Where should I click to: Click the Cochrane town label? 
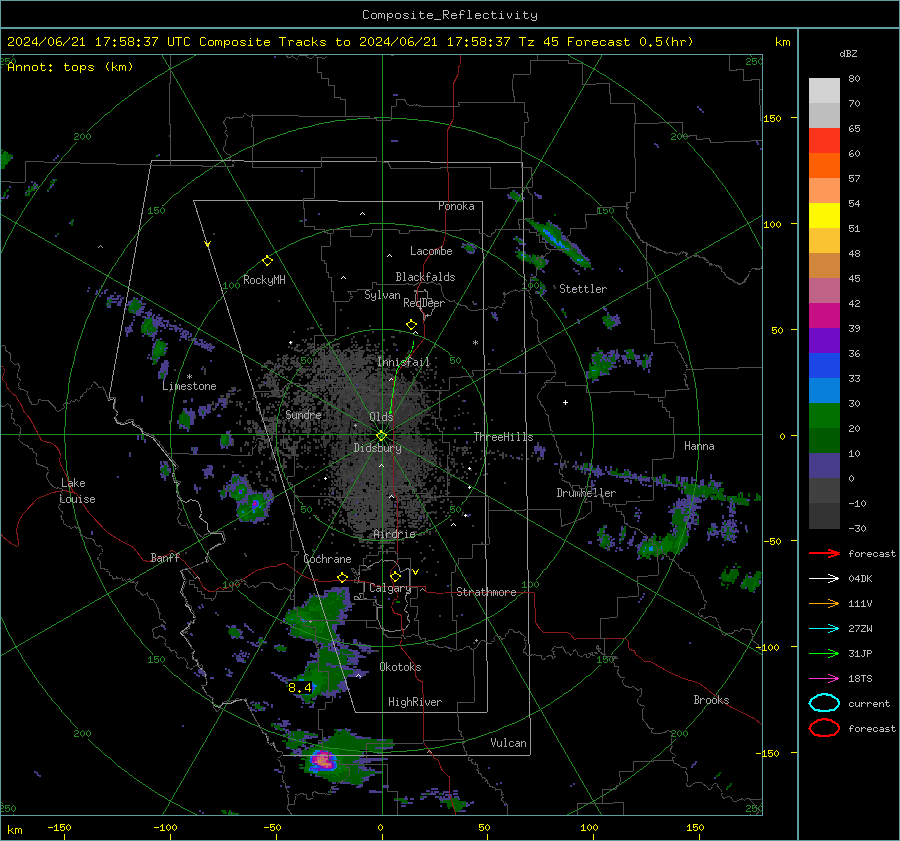(x=327, y=559)
